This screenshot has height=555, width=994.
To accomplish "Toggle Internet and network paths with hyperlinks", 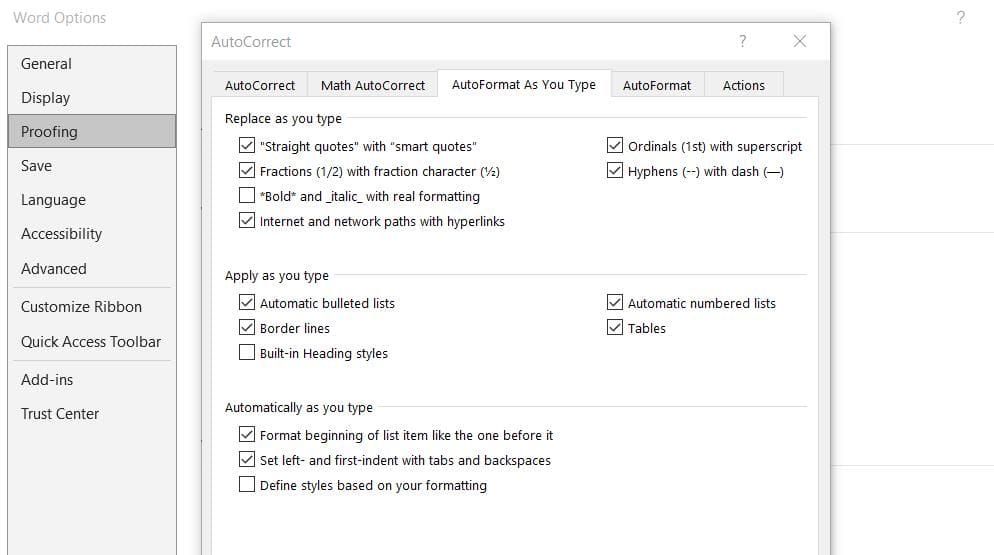I will pyautogui.click(x=247, y=221).
